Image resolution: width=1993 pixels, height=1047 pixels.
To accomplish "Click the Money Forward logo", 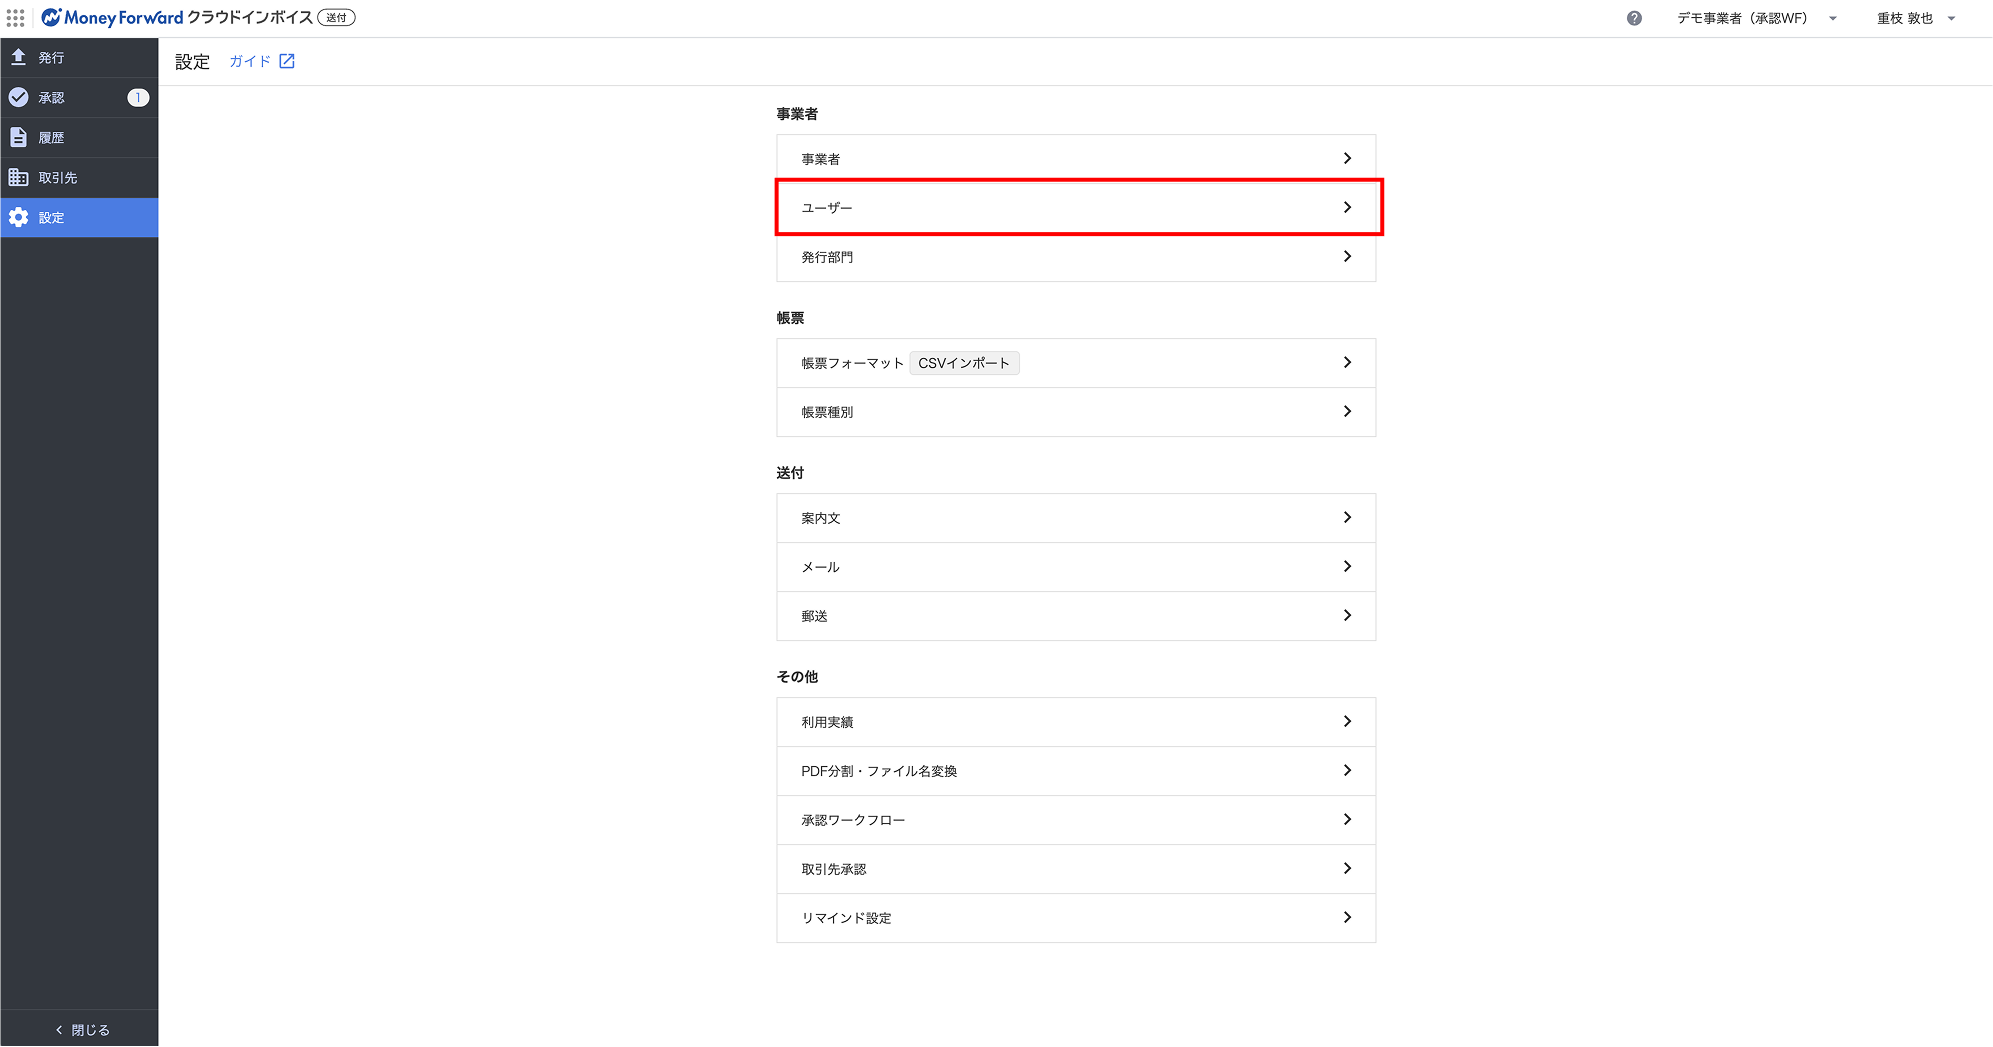I will pos(112,18).
